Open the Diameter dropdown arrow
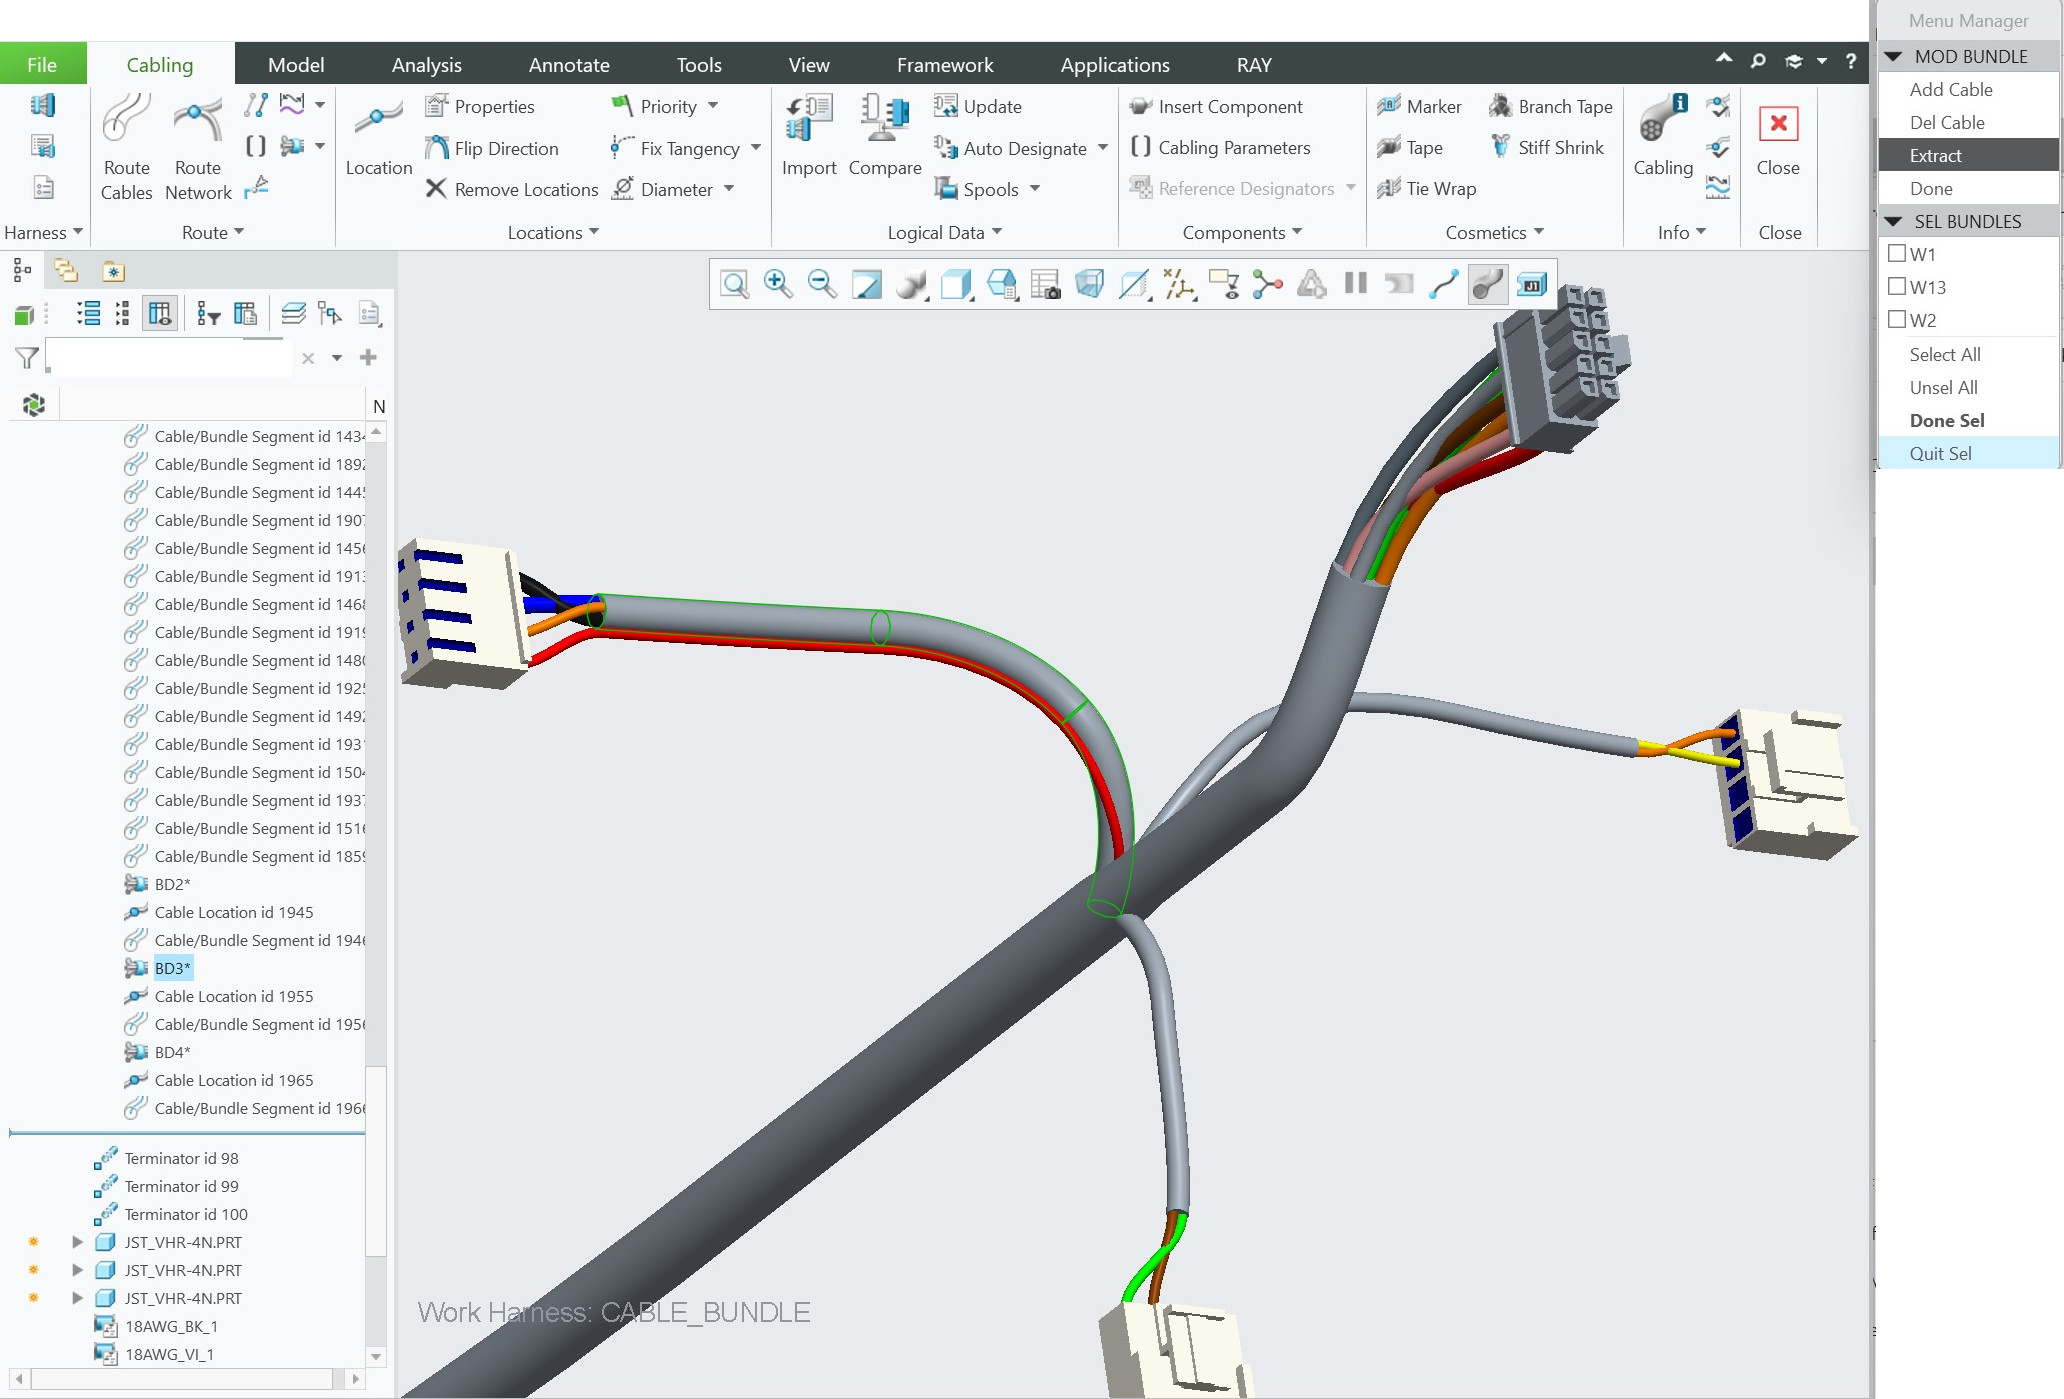Viewport: 2064px width, 1399px height. [729, 189]
